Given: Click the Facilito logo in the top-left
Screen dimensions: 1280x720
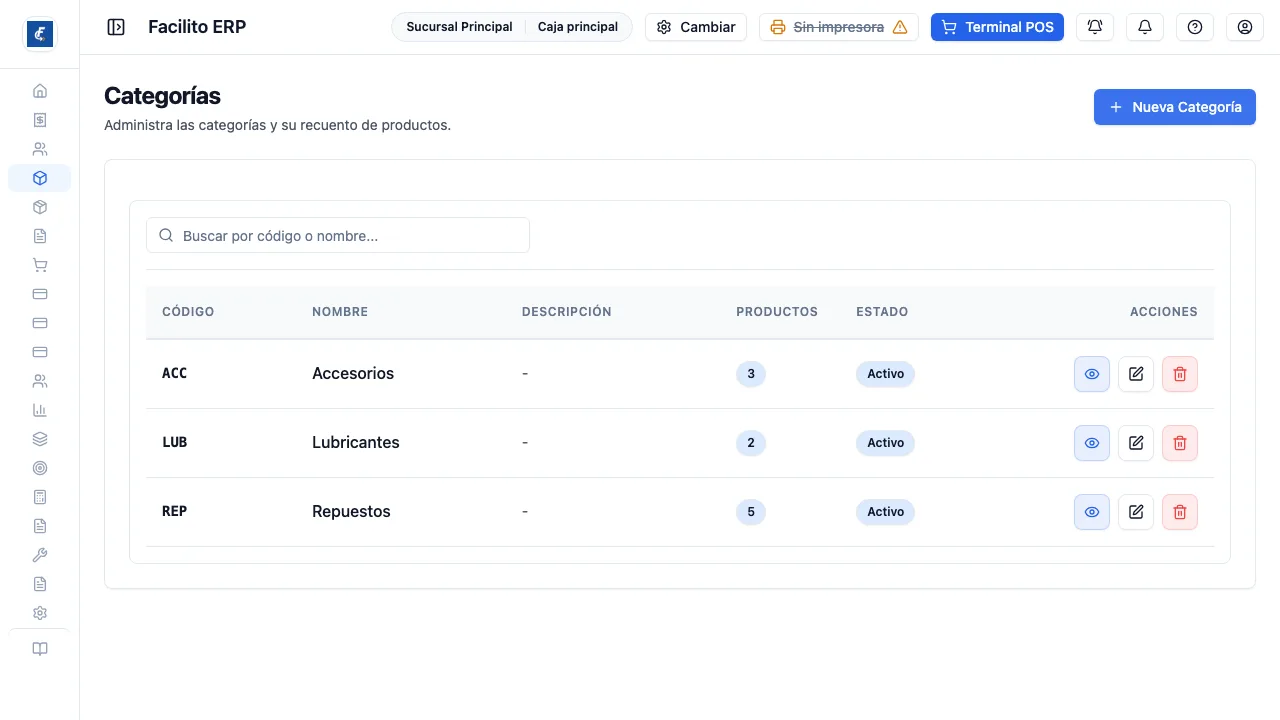Looking at the screenshot, I should point(40,34).
